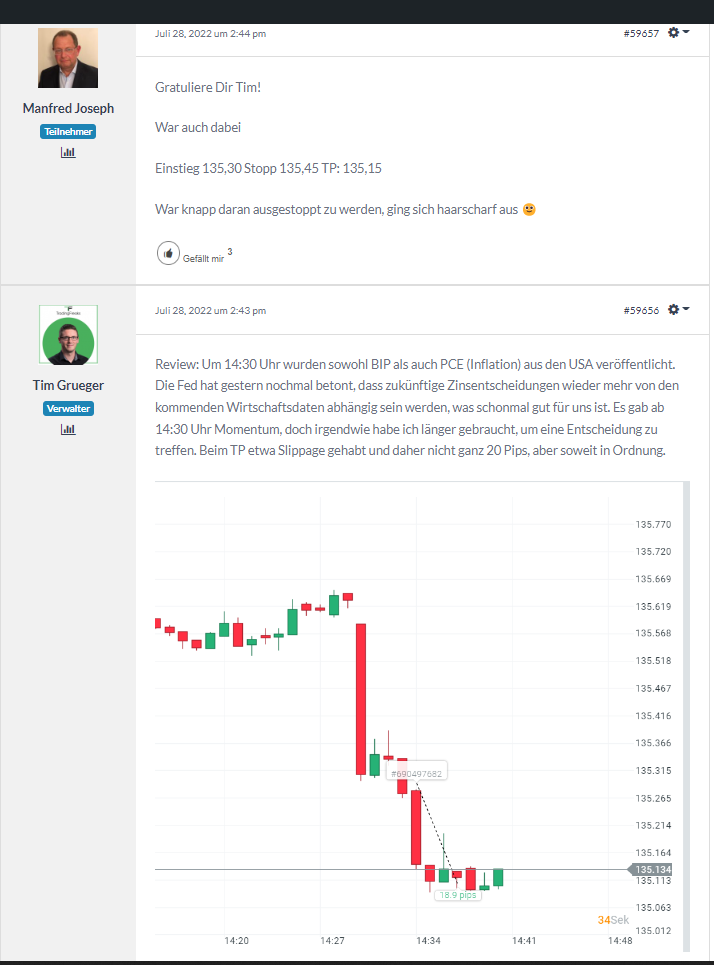The width and height of the screenshot is (714, 965).
Task: Like Manfred Joseph's post with the thumbs-up
Action: click(168, 253)
